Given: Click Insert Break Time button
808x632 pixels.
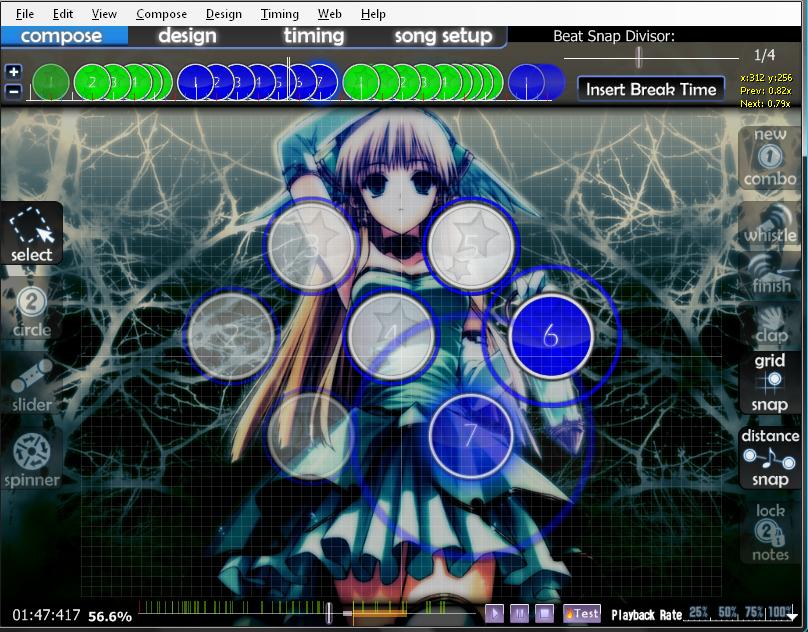Looking at the screenshot, I should [x=651, y=89].
